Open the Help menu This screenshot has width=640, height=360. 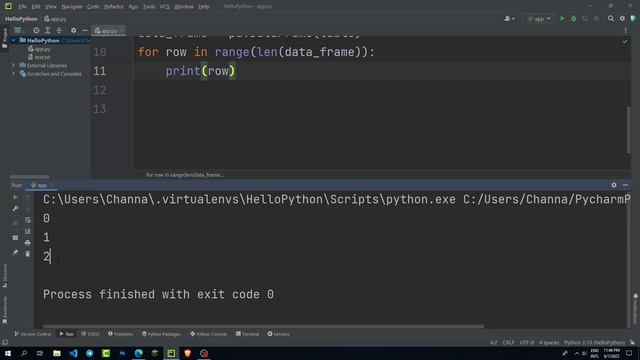[x=204, y=7]
